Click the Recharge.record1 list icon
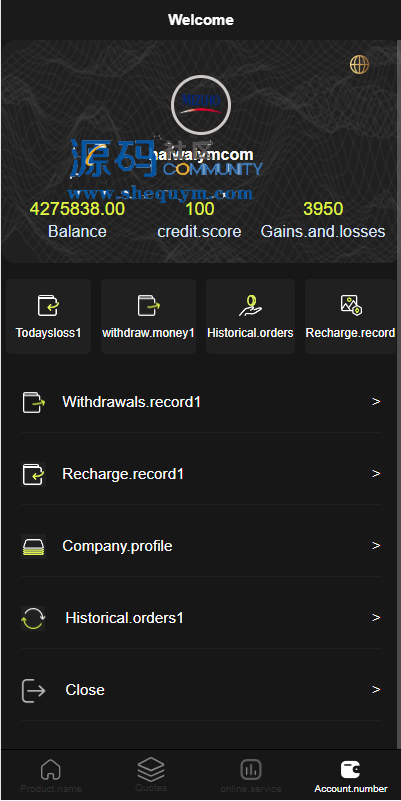The height and width of the screenshot is (801, 401). [x=34, y=474]
